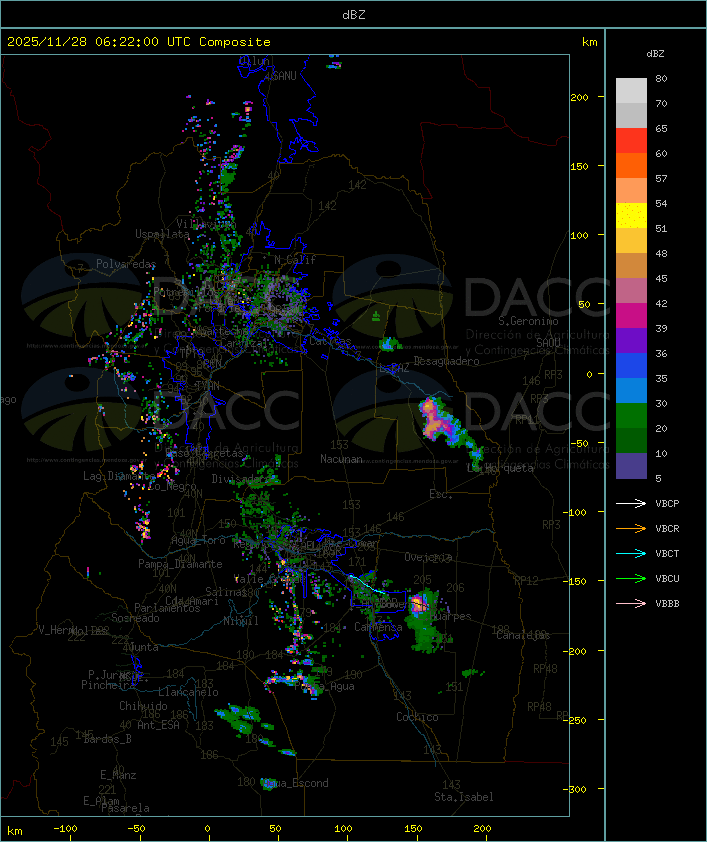
Task: Click the vertical axis -300 km tick label
Action: [x=574, y=789]
